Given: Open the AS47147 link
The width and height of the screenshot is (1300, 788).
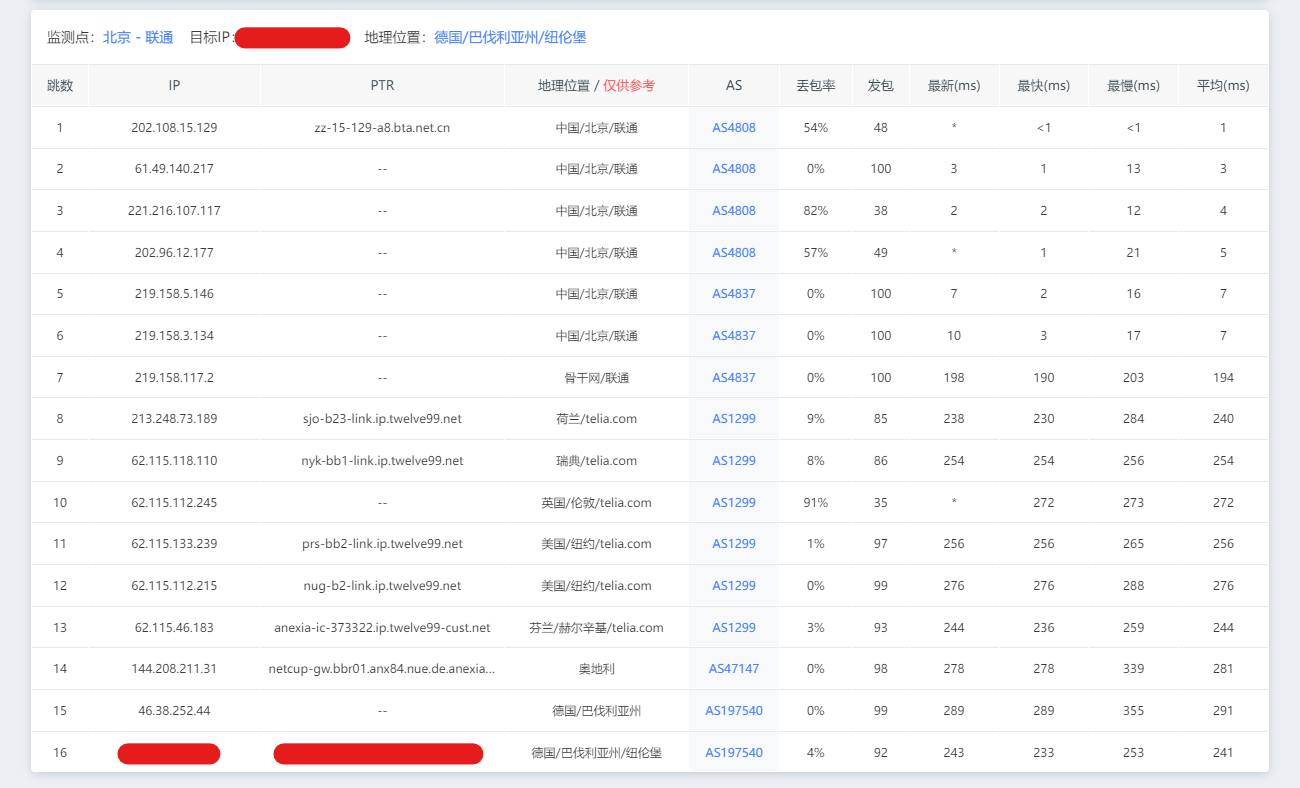Looking at the screenshot, I should pos(734,669).
